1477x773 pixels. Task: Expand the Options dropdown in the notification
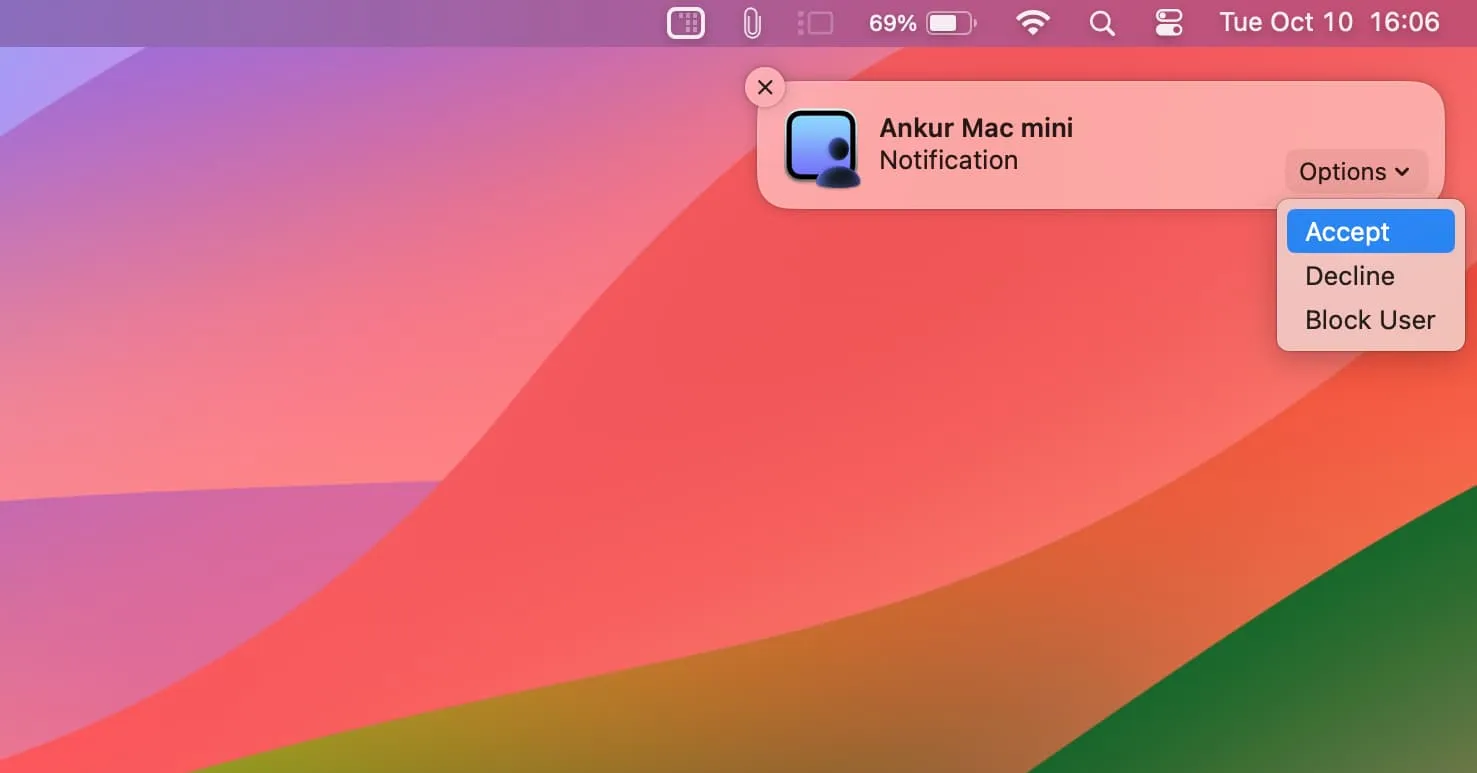coord(1355,172)
